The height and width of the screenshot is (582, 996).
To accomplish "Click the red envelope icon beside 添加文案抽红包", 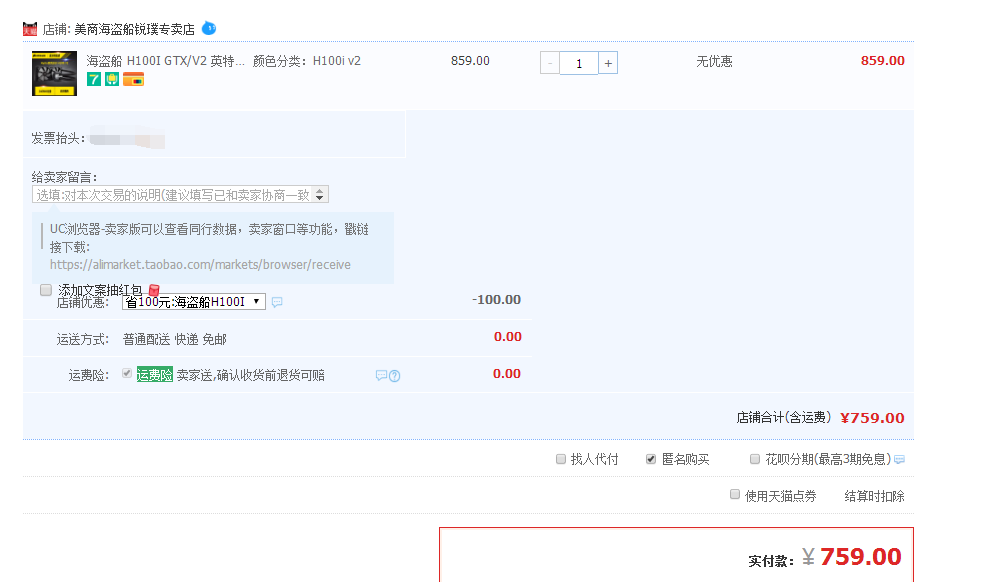I will [x=154, y=290].
